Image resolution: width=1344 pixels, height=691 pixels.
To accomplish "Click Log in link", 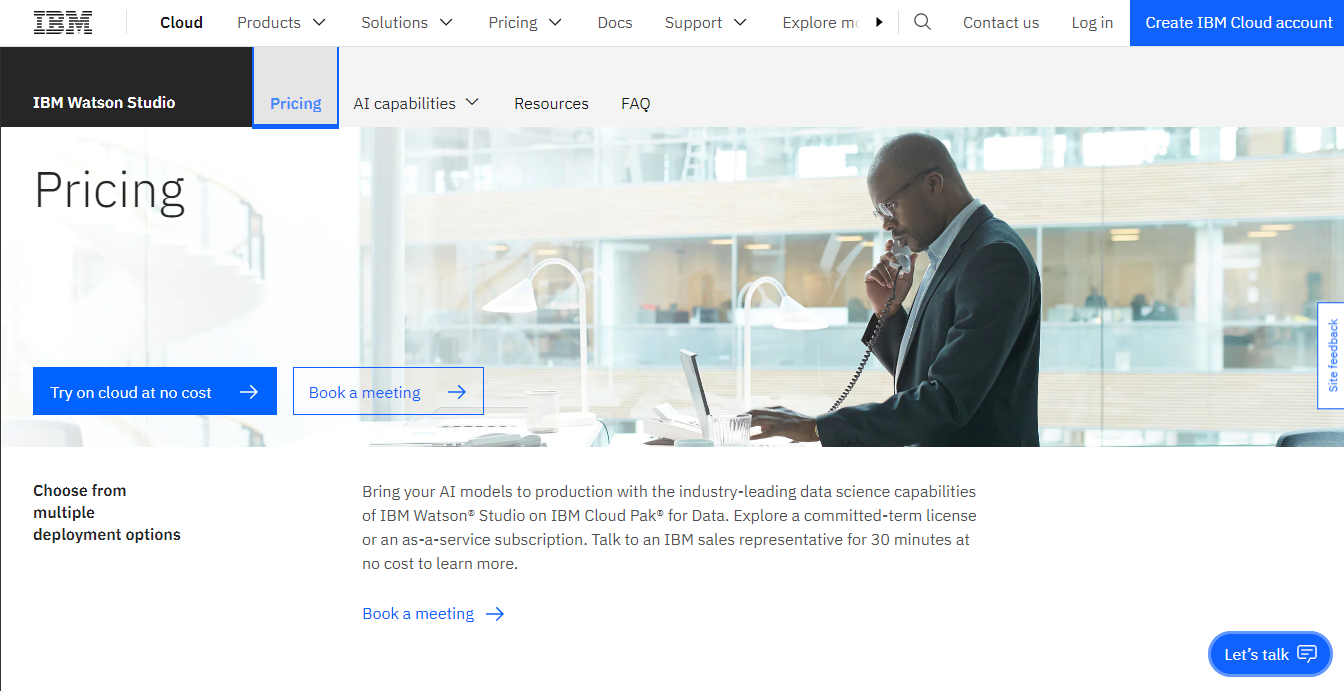I will [x=1092, y=22].
